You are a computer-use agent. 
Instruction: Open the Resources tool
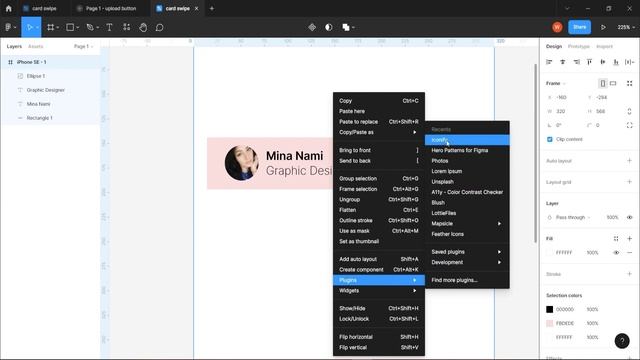(x=127, y=27)
